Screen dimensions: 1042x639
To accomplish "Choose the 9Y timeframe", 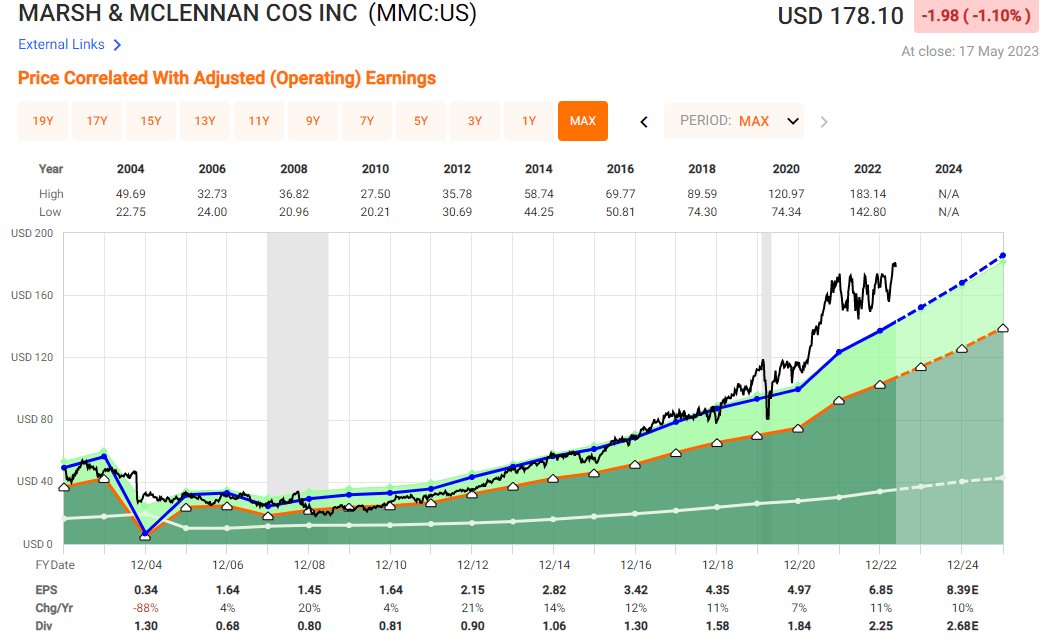I will [x=312, y=120].
